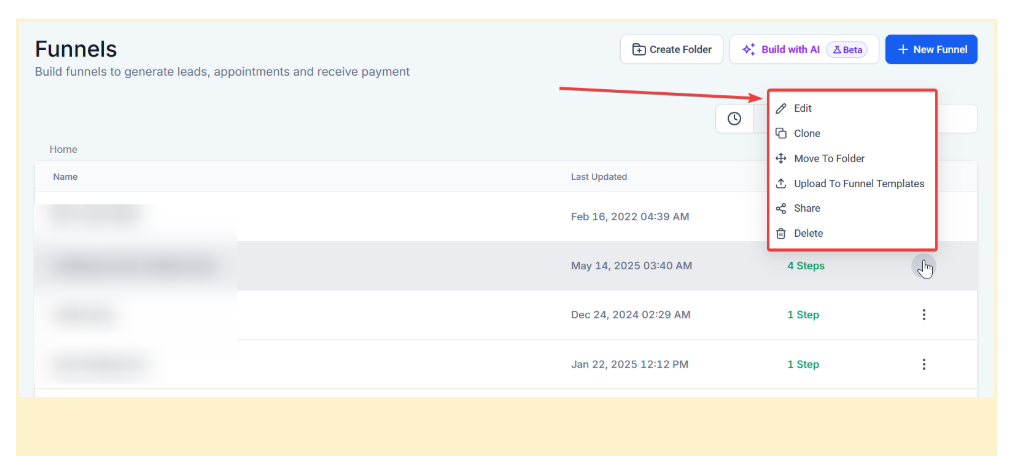Open the 4 Steps link
Screen dimensions: 1013x460
(x=805, y=266)
